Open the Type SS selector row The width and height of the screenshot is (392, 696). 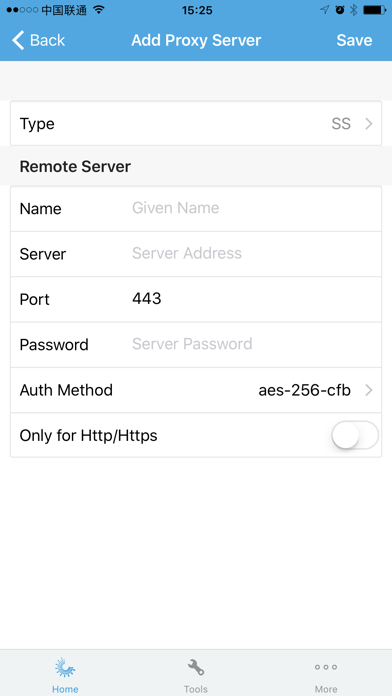pyautogui.click(x=196, y=123)
